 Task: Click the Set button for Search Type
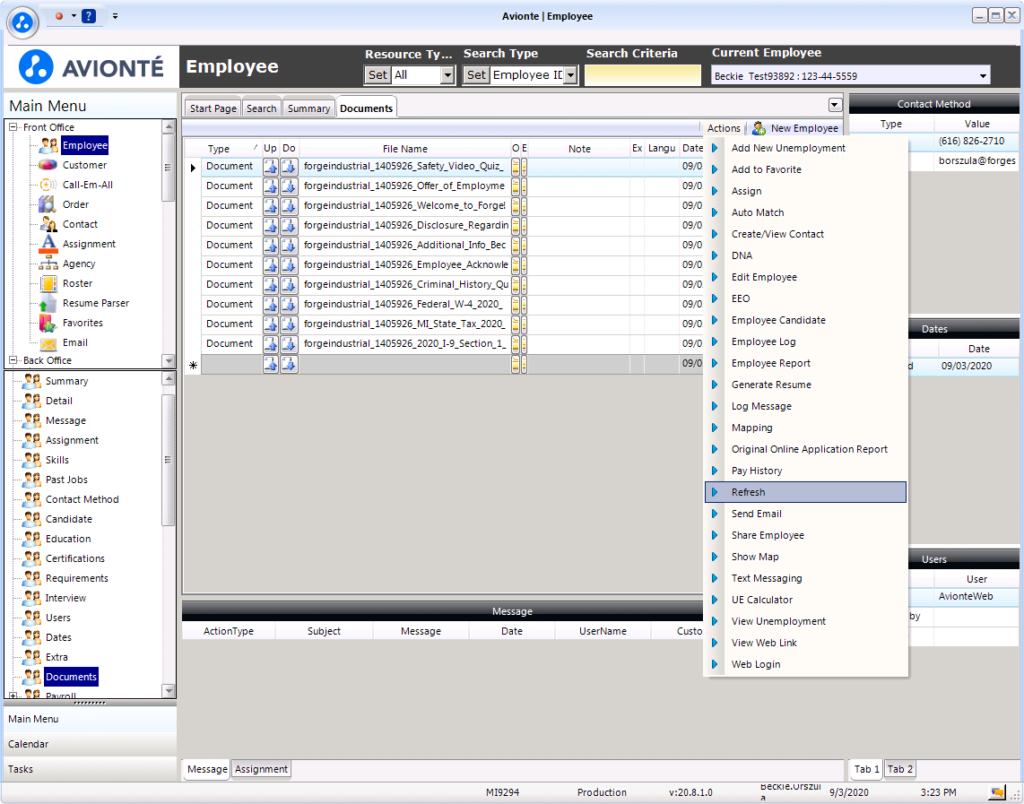476,75
